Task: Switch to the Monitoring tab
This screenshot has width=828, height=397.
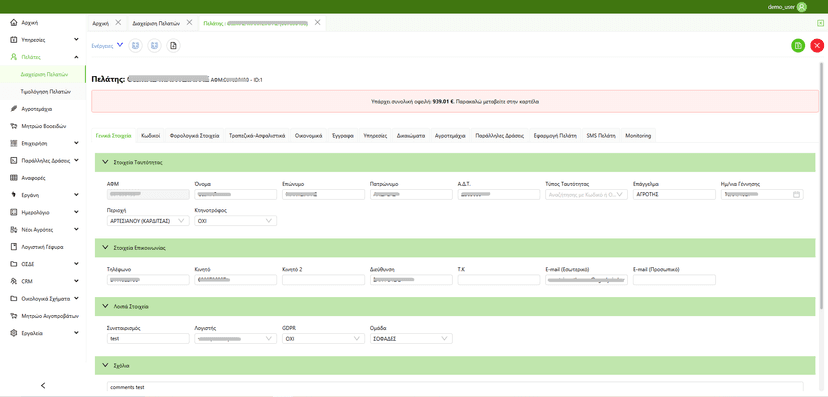Action: pos(638,136)
